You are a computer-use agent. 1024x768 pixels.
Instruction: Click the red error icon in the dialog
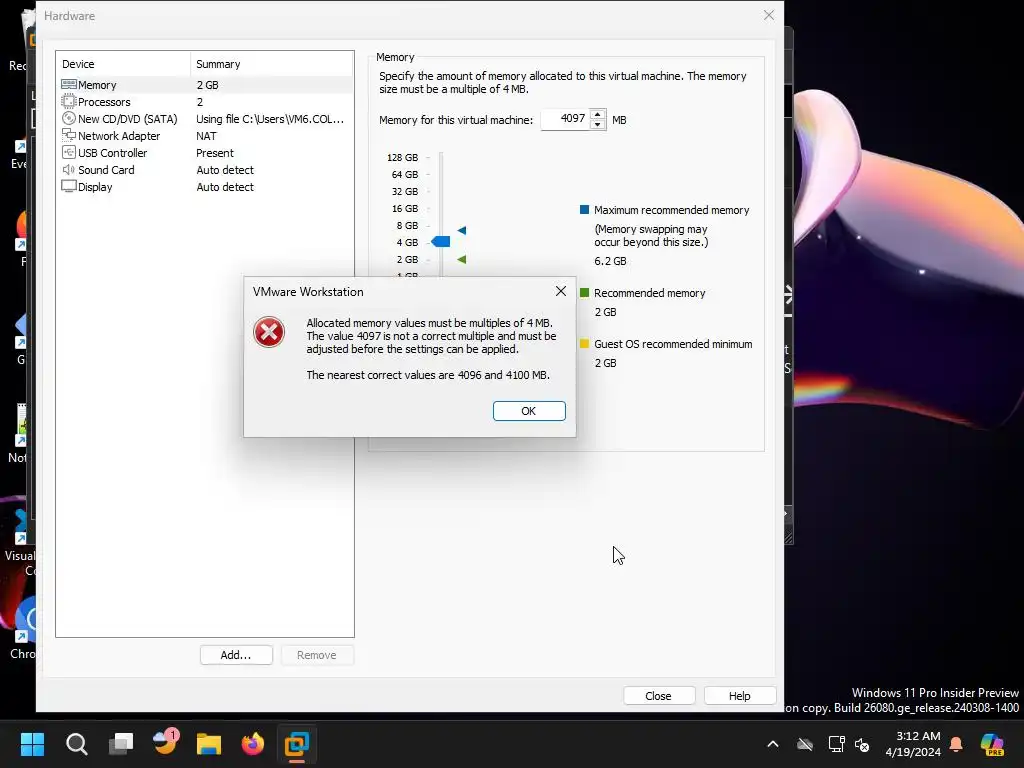269,332
